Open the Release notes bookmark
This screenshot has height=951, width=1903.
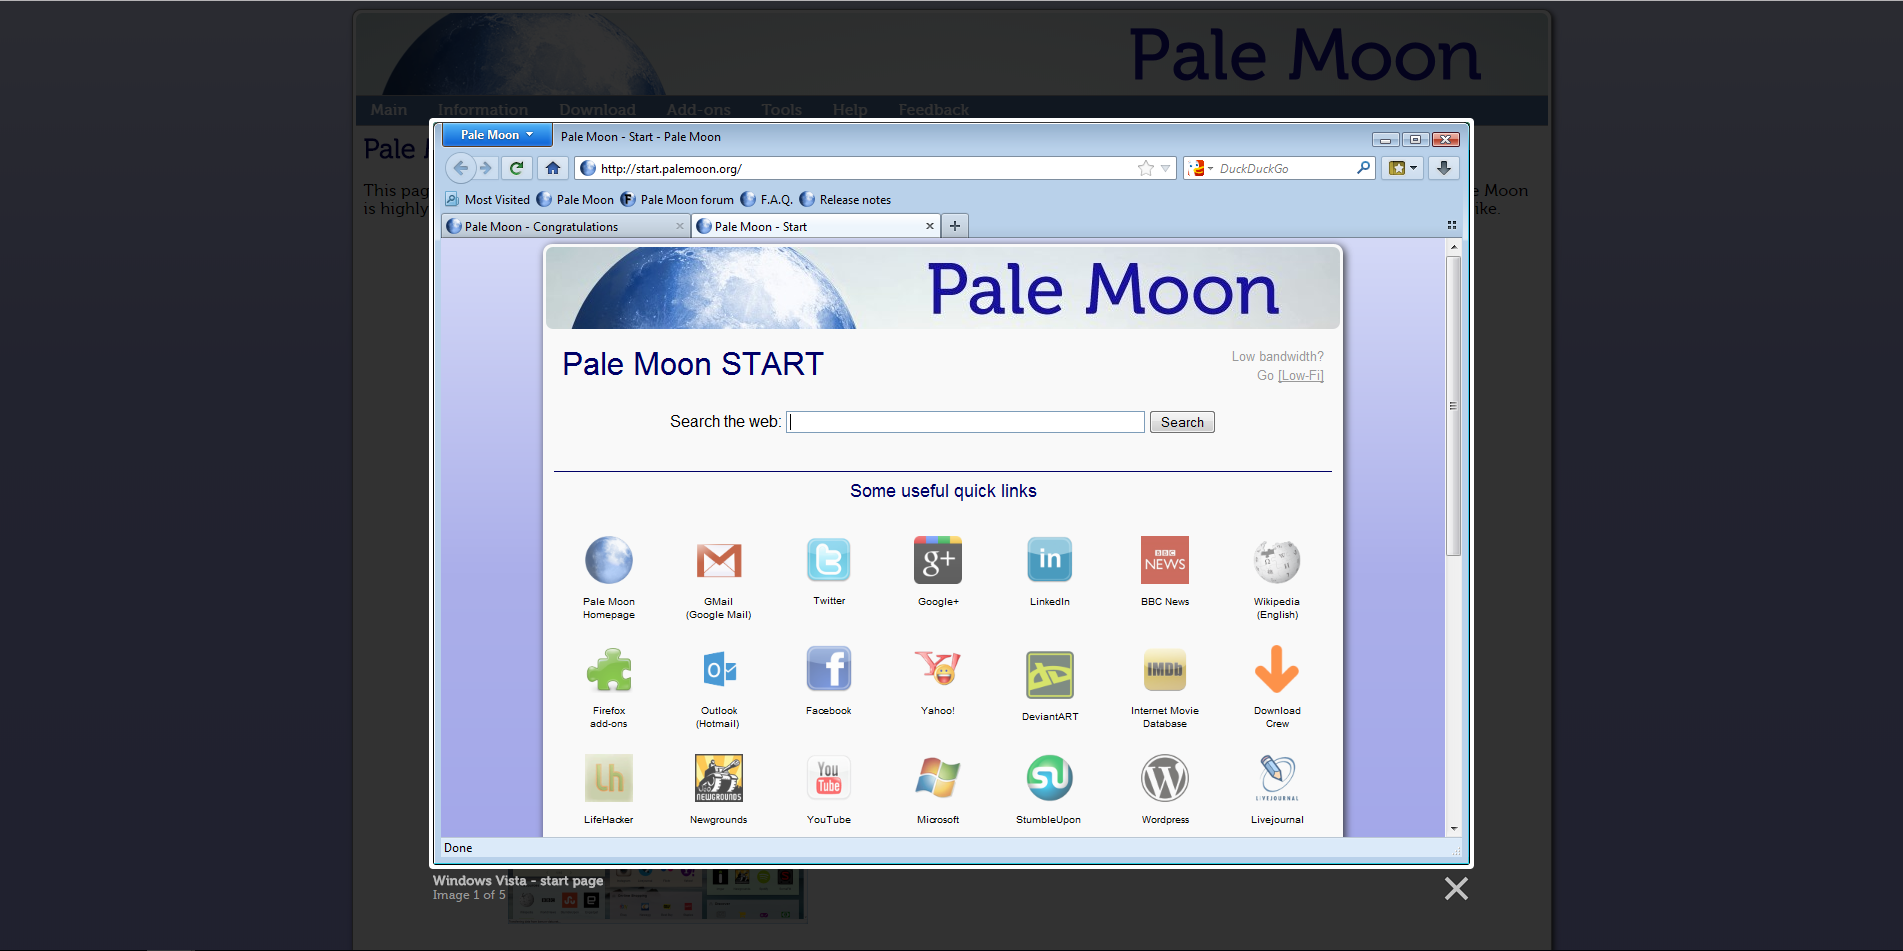pos(845,200)
